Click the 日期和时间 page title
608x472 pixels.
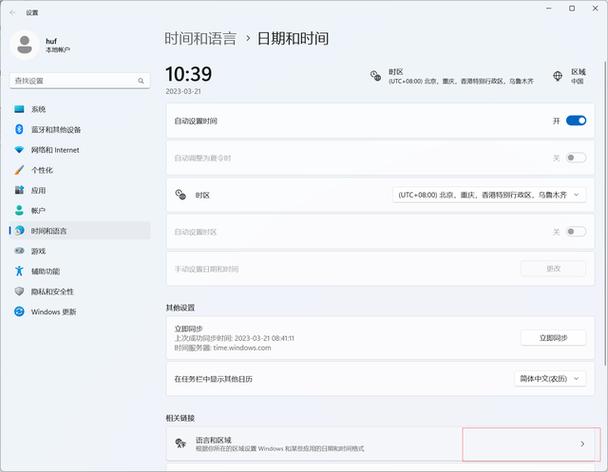pos(293,39)
